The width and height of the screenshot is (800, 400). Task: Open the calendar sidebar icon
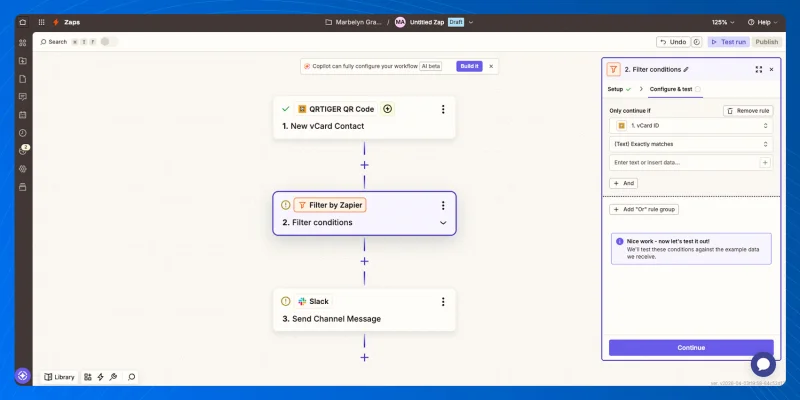22,115
